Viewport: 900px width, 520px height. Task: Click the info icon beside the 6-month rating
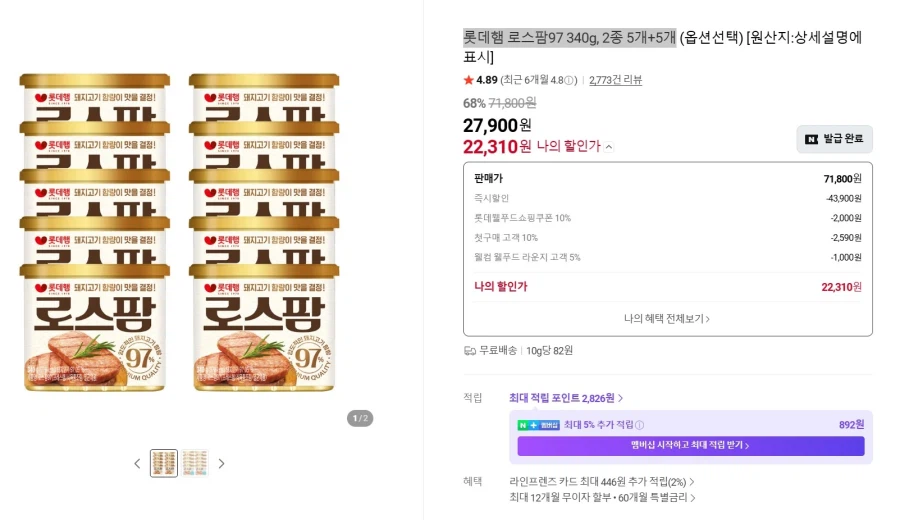tap(570, 80)
